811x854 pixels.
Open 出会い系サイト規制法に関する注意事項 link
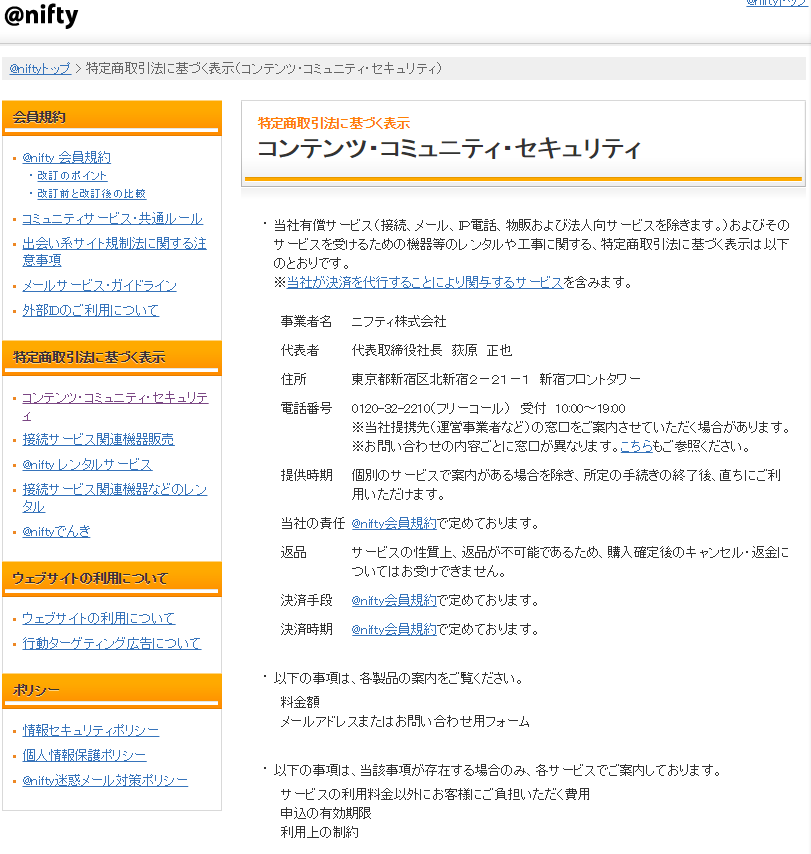coord(114,252)
